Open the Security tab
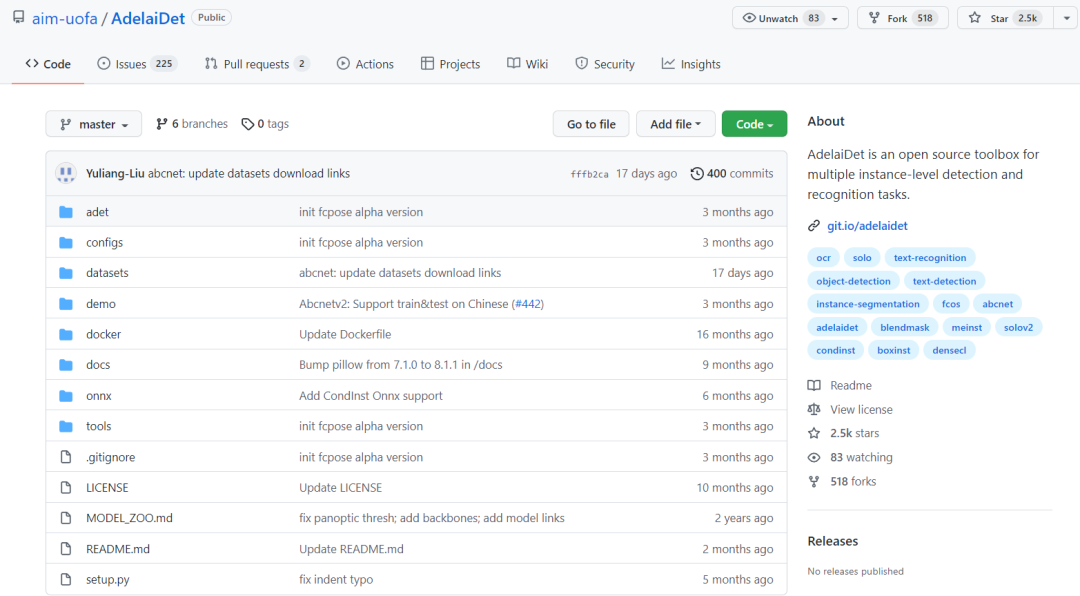The width and height of the screenshot is (1080, 596). click(x=605, y=64)
